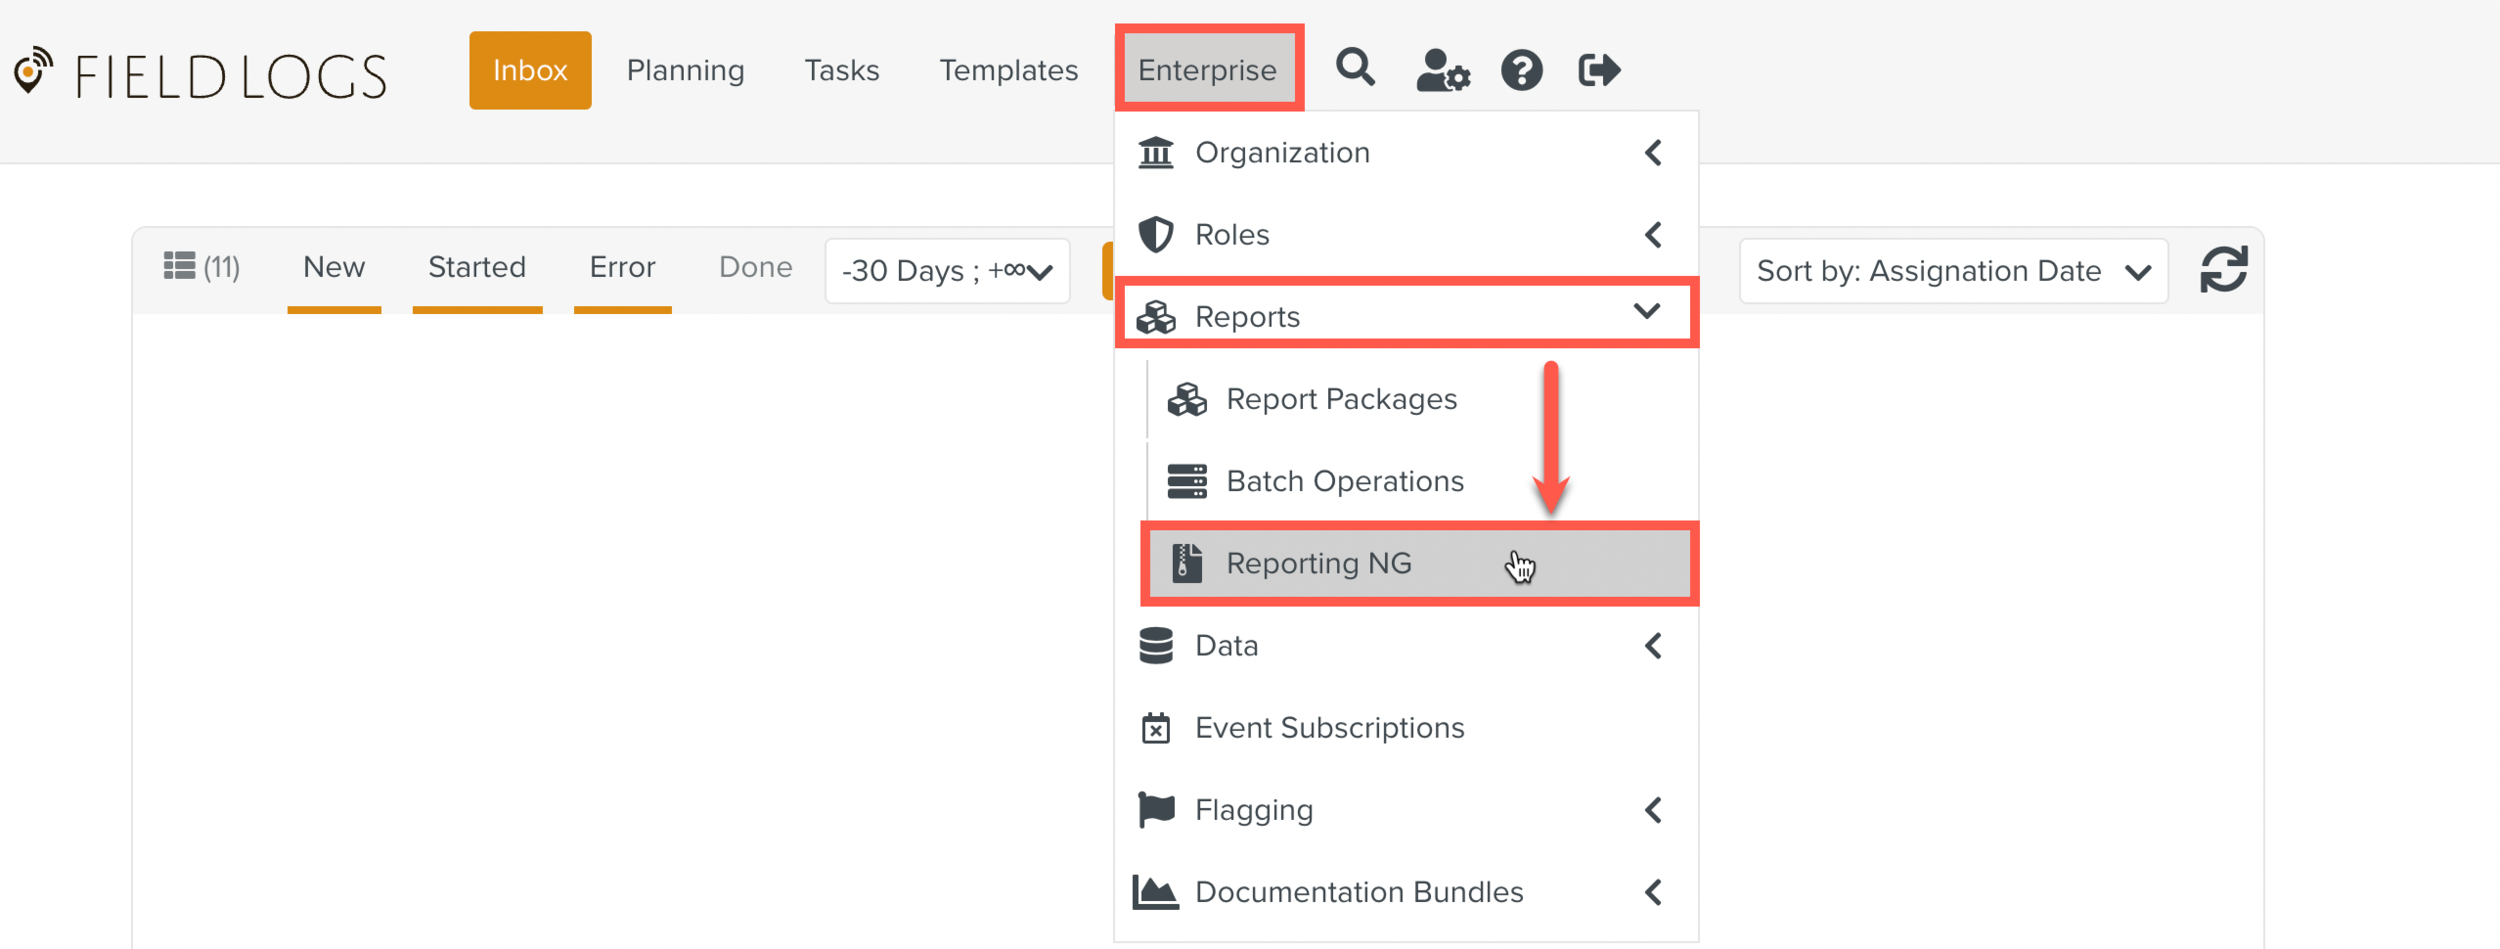Open user settings icon
This screenshot has width=2500, height=949.
coord(1442,71)
